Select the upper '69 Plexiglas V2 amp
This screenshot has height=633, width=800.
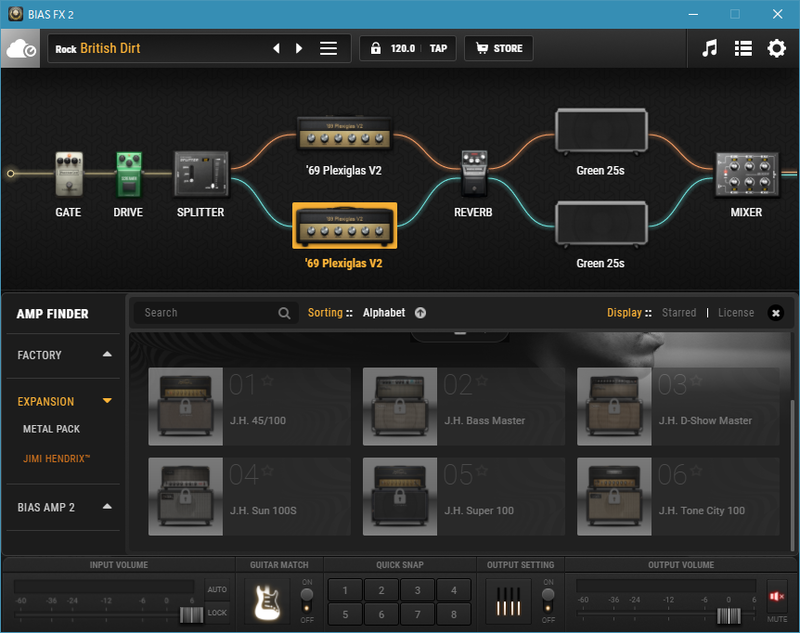pos(344,134)
